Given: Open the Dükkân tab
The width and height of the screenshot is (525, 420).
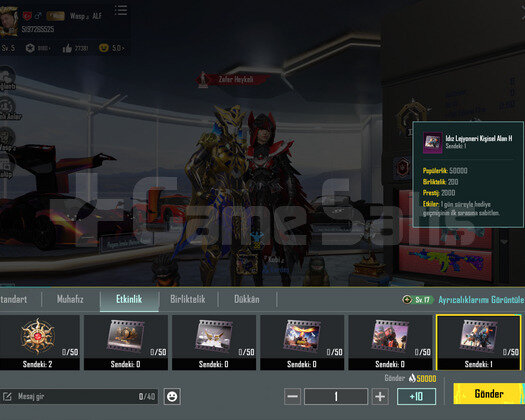Looking at the screenshot, I should tap(247, 299).
